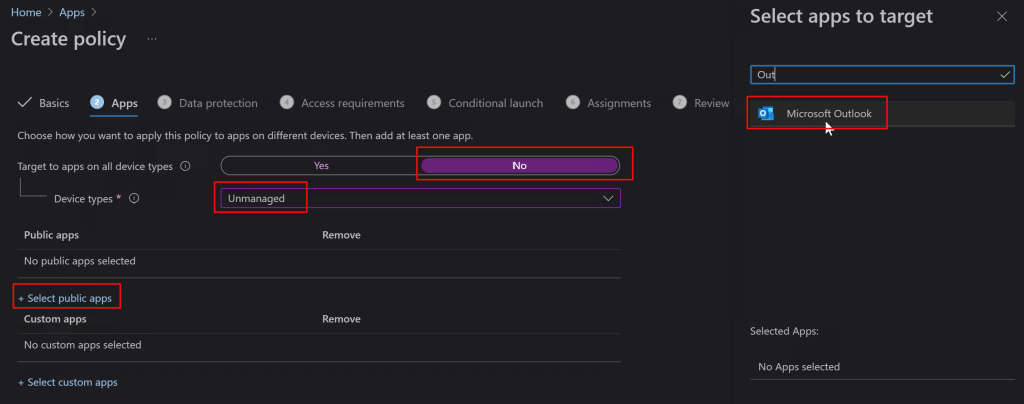
Task: Open the Device types dropdown
Action: click(x=420, y=198)
